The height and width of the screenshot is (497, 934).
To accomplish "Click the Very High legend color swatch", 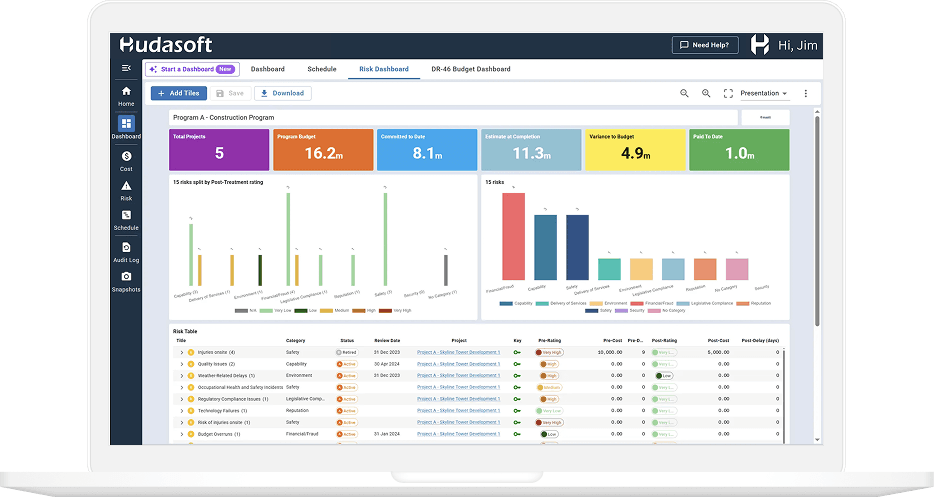I will point(387,311).
